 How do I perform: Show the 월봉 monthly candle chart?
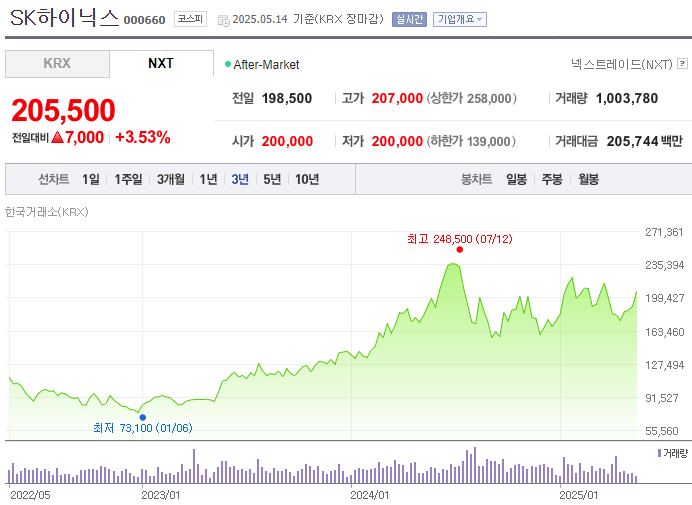coord(589,179)
